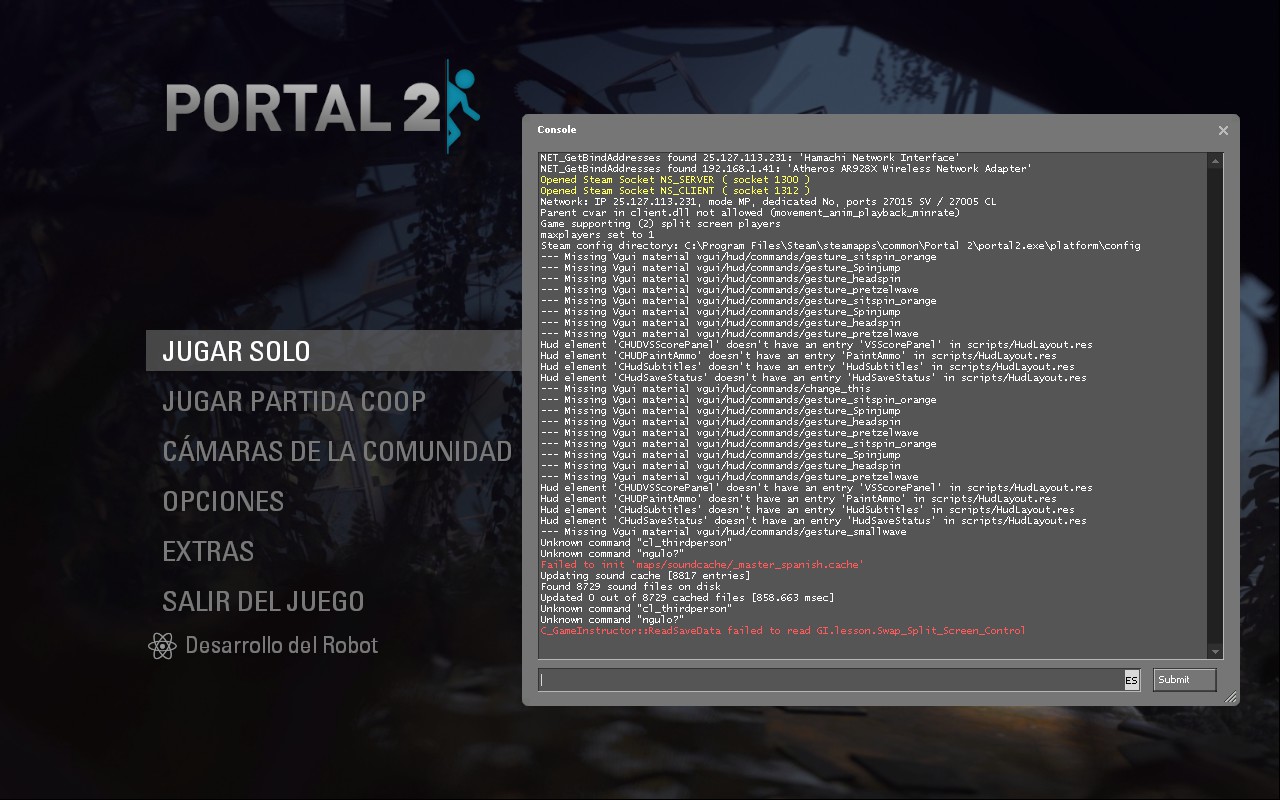Viewport: 1280px width, 800px height.
Task: Click 'Updating sound cache [8817 entries]' line
Action: click(645, 576)
